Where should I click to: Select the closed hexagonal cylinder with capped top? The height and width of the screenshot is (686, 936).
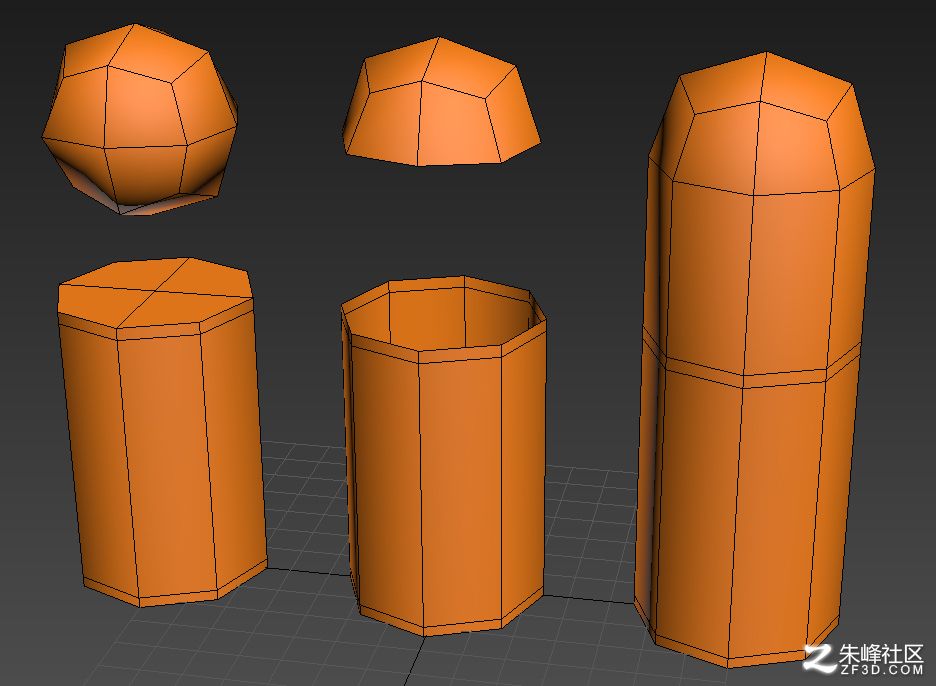162,432
